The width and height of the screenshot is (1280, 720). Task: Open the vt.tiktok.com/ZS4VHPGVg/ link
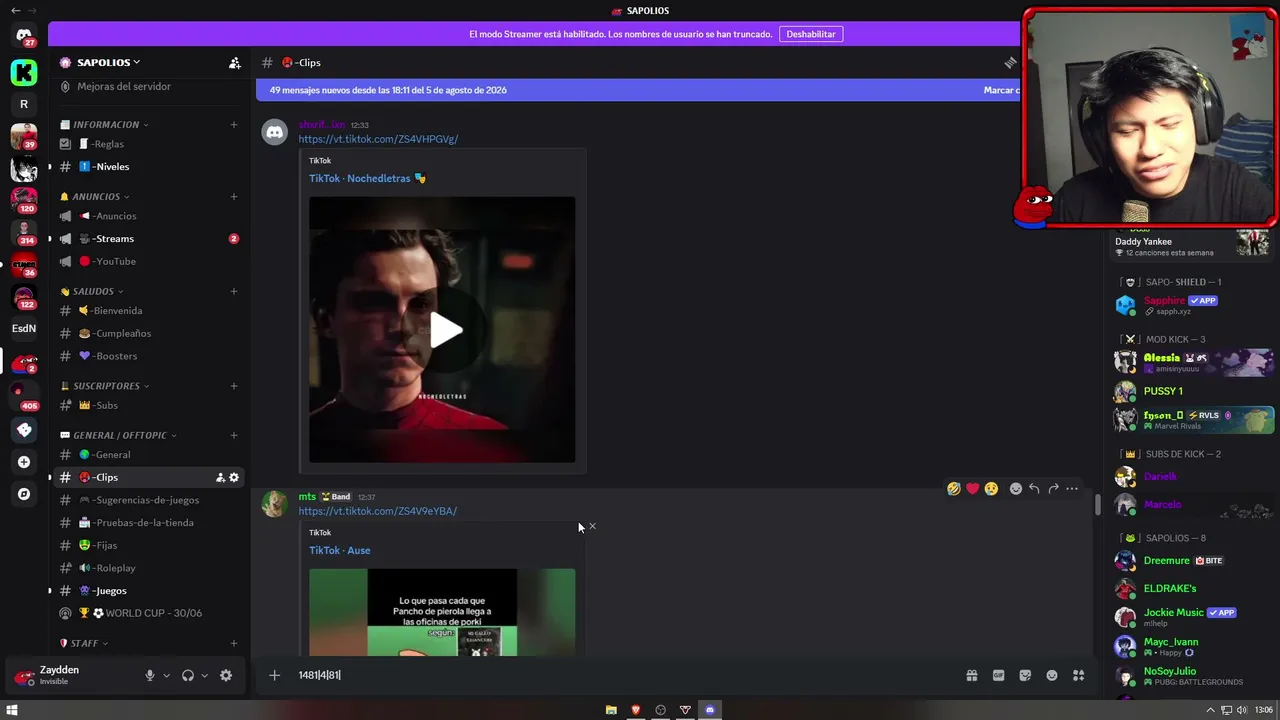click(378, 139)
